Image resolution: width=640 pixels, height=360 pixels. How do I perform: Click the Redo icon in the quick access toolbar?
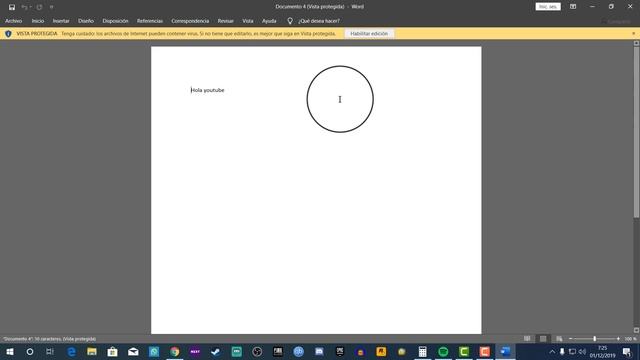point(39,7)
